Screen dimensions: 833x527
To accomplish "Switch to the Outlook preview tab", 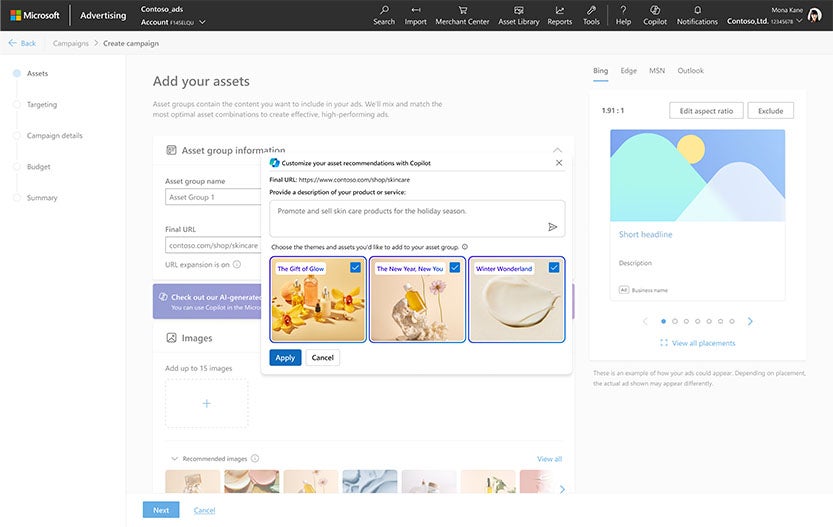I will [690, 71].
